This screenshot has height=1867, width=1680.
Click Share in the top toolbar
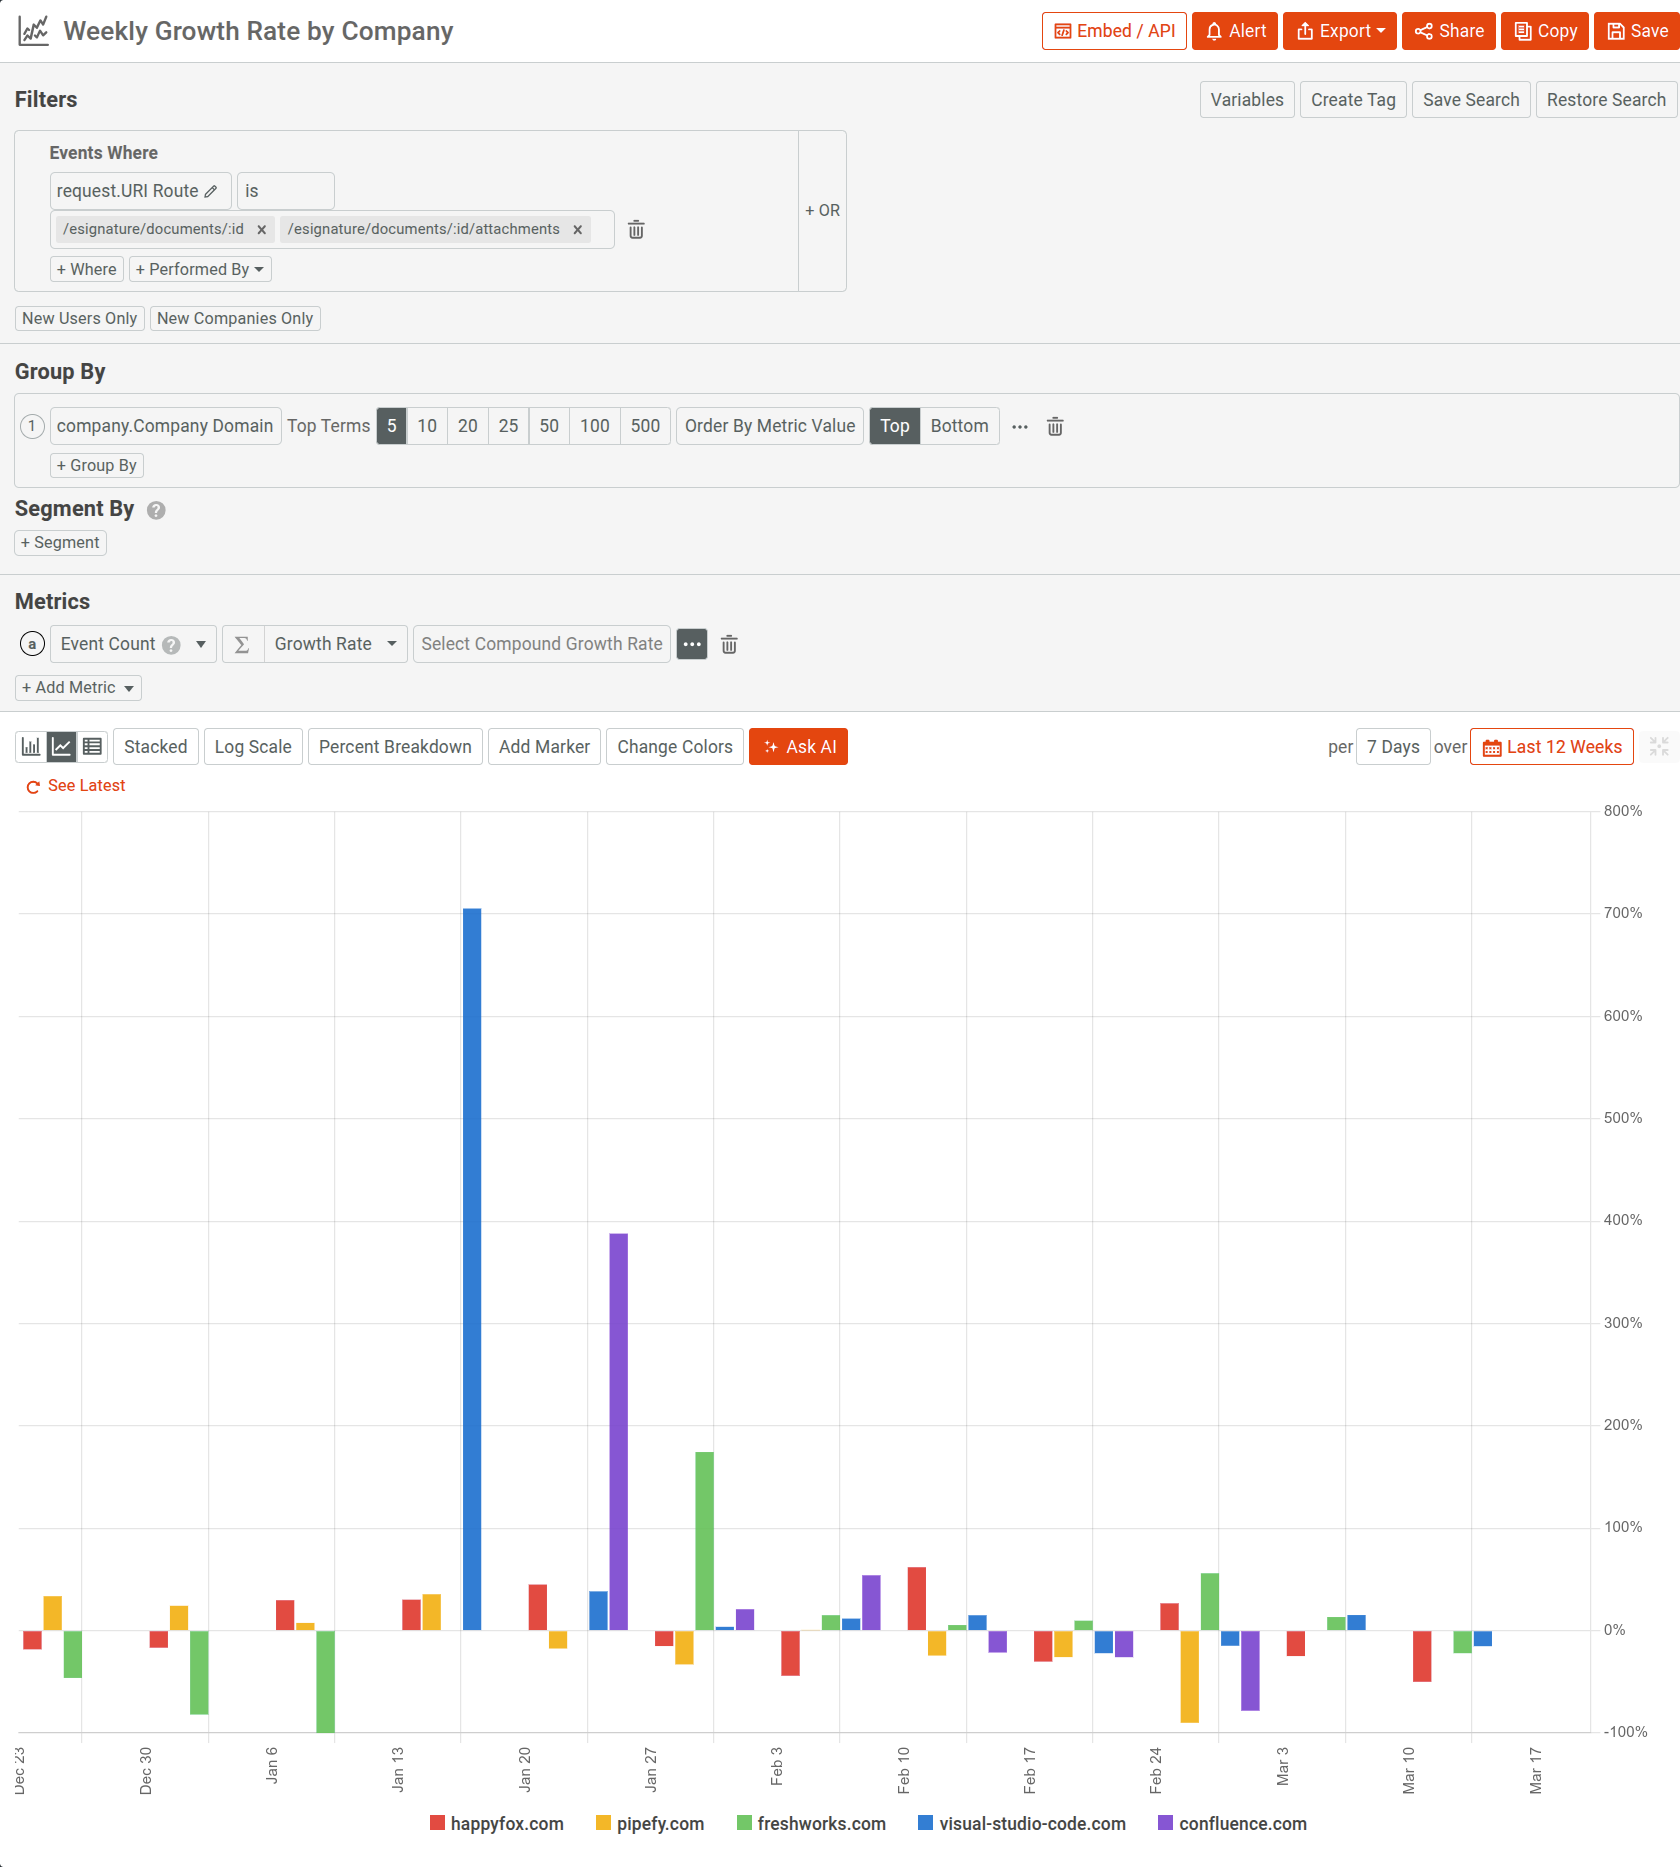pyautogui.click(x=1448, y=31)
